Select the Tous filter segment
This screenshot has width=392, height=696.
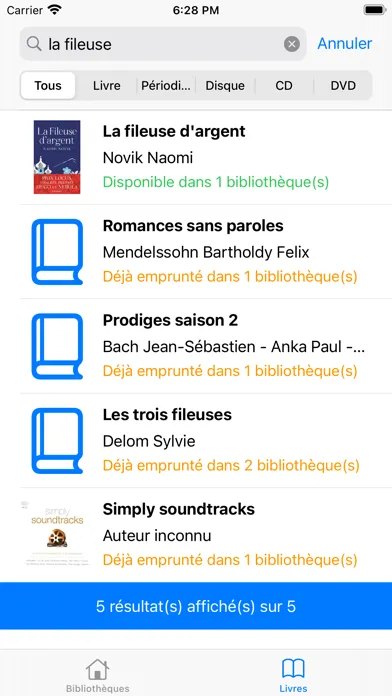tap(48, 86)
